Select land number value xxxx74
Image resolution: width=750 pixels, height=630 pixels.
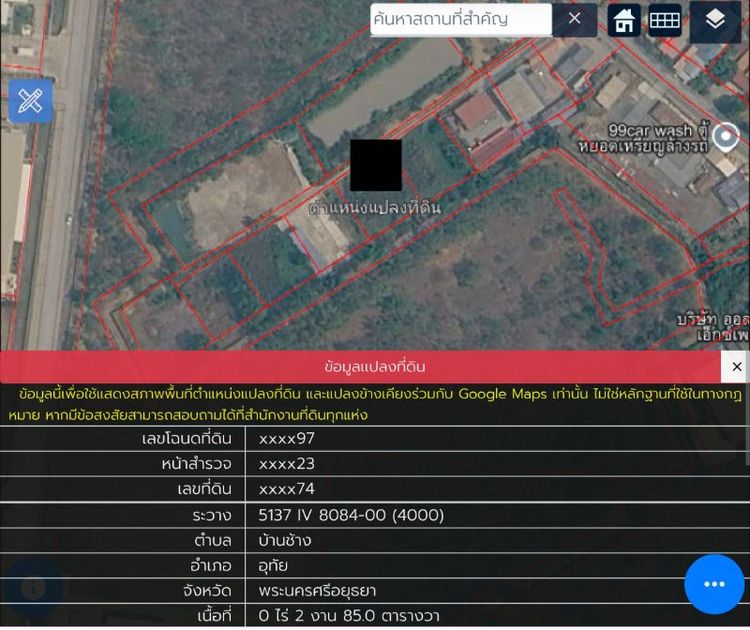coord(287,489)
